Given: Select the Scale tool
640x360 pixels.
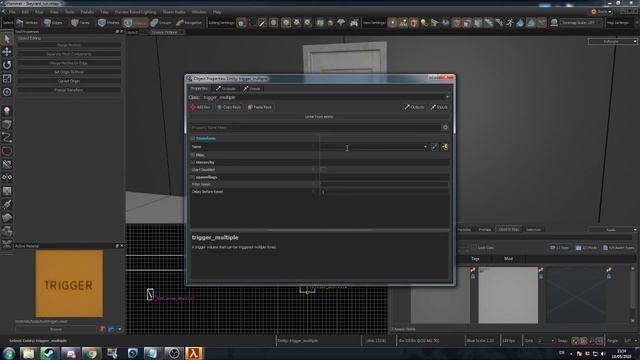Looking at the screenshot, I should tap(7, 78).
